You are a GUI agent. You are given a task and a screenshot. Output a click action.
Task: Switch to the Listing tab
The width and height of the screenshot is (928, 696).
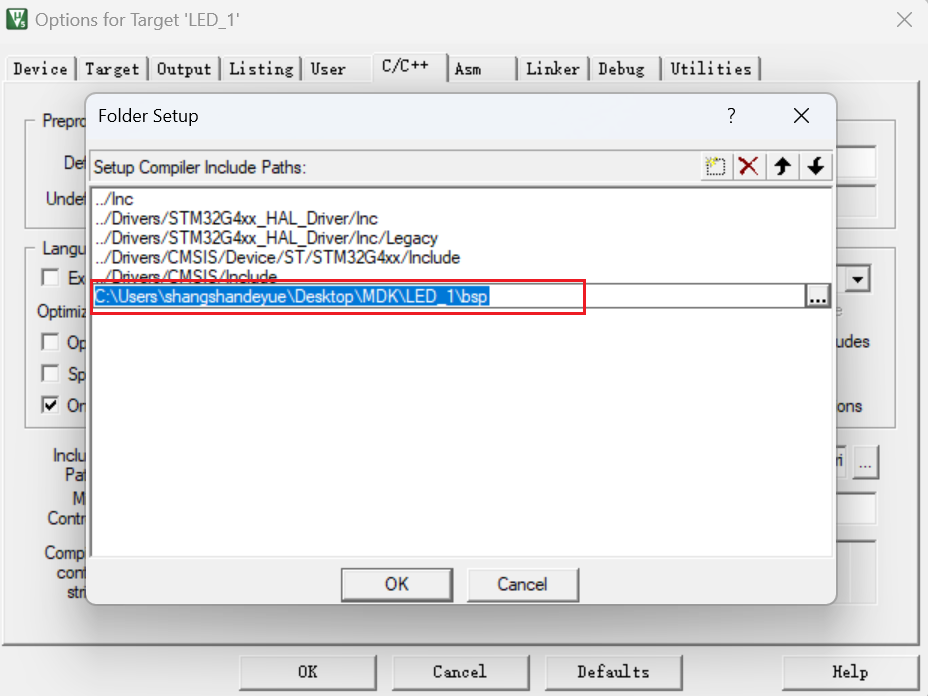coord(261,69)
